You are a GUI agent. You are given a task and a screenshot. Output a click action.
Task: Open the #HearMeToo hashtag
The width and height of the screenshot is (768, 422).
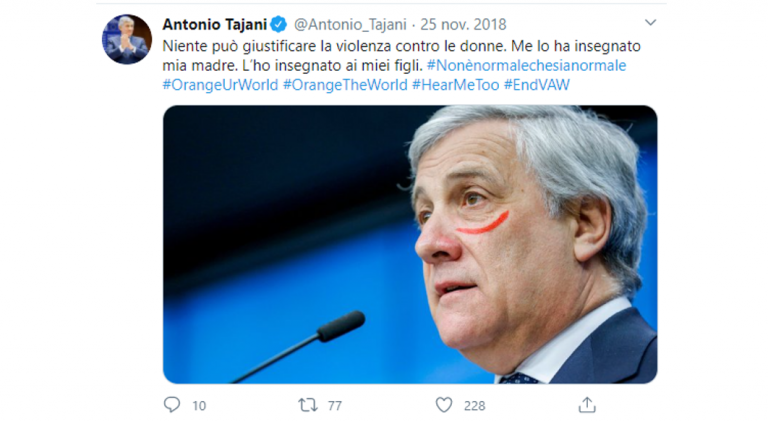click(x=456, y=85)
